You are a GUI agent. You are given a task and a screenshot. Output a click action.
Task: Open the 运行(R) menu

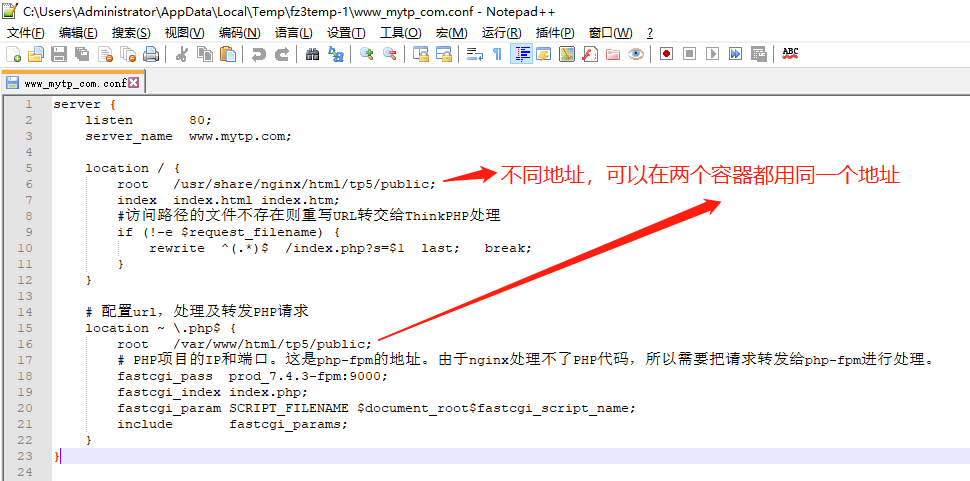(501, 33)
